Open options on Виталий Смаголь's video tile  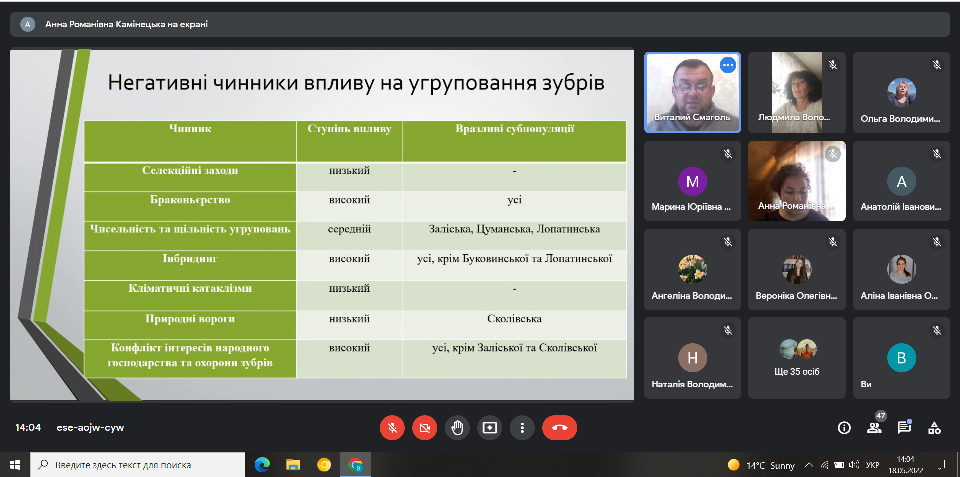tap(728, 65)
